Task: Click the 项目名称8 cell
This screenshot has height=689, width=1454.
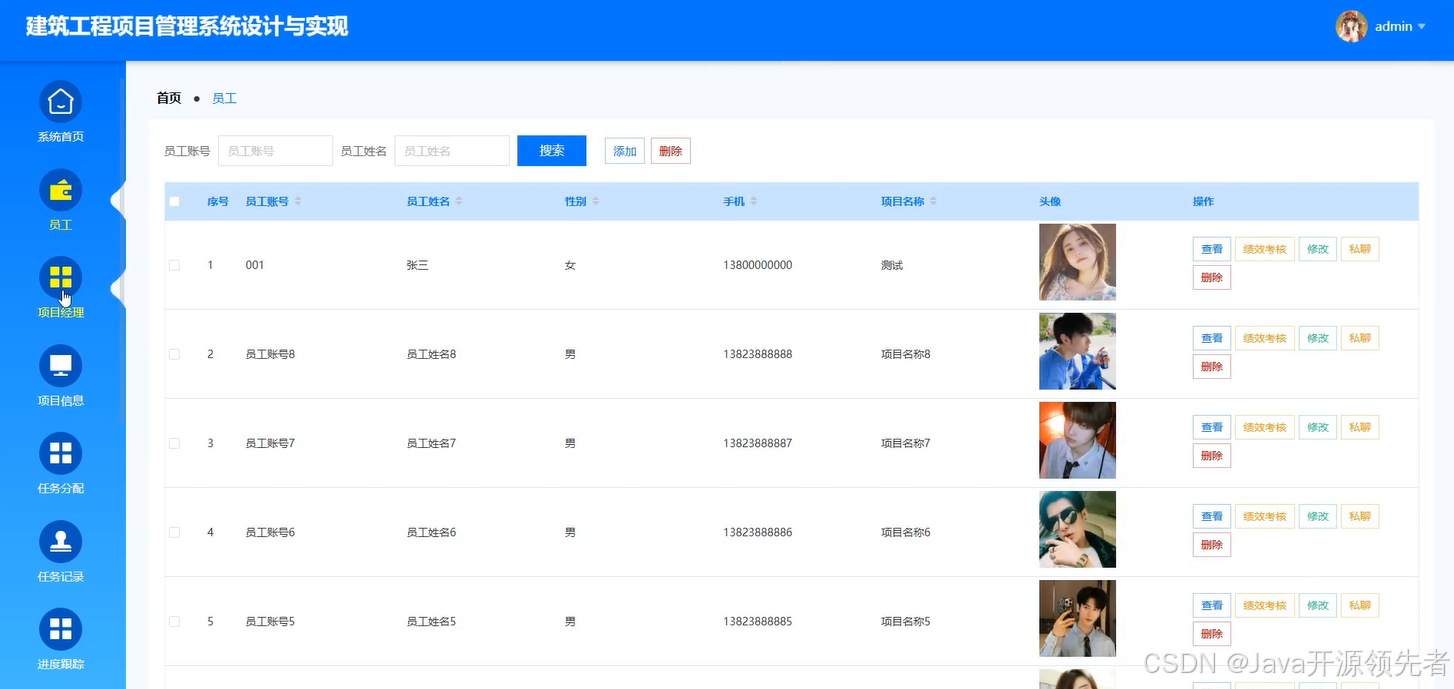Action: point(906,354)
